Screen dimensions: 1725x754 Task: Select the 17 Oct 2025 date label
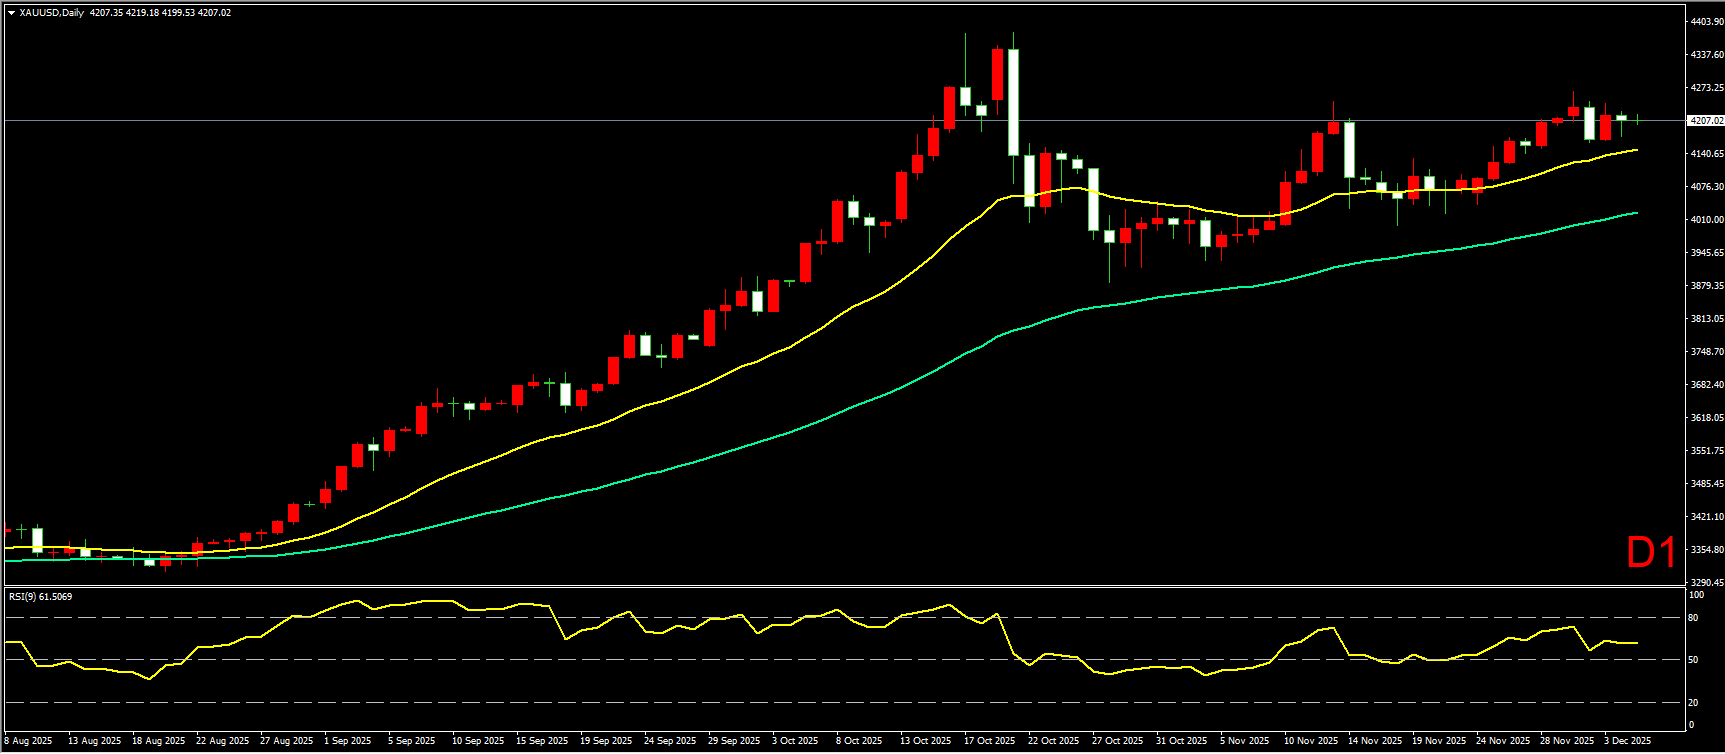tap(989, 741)
